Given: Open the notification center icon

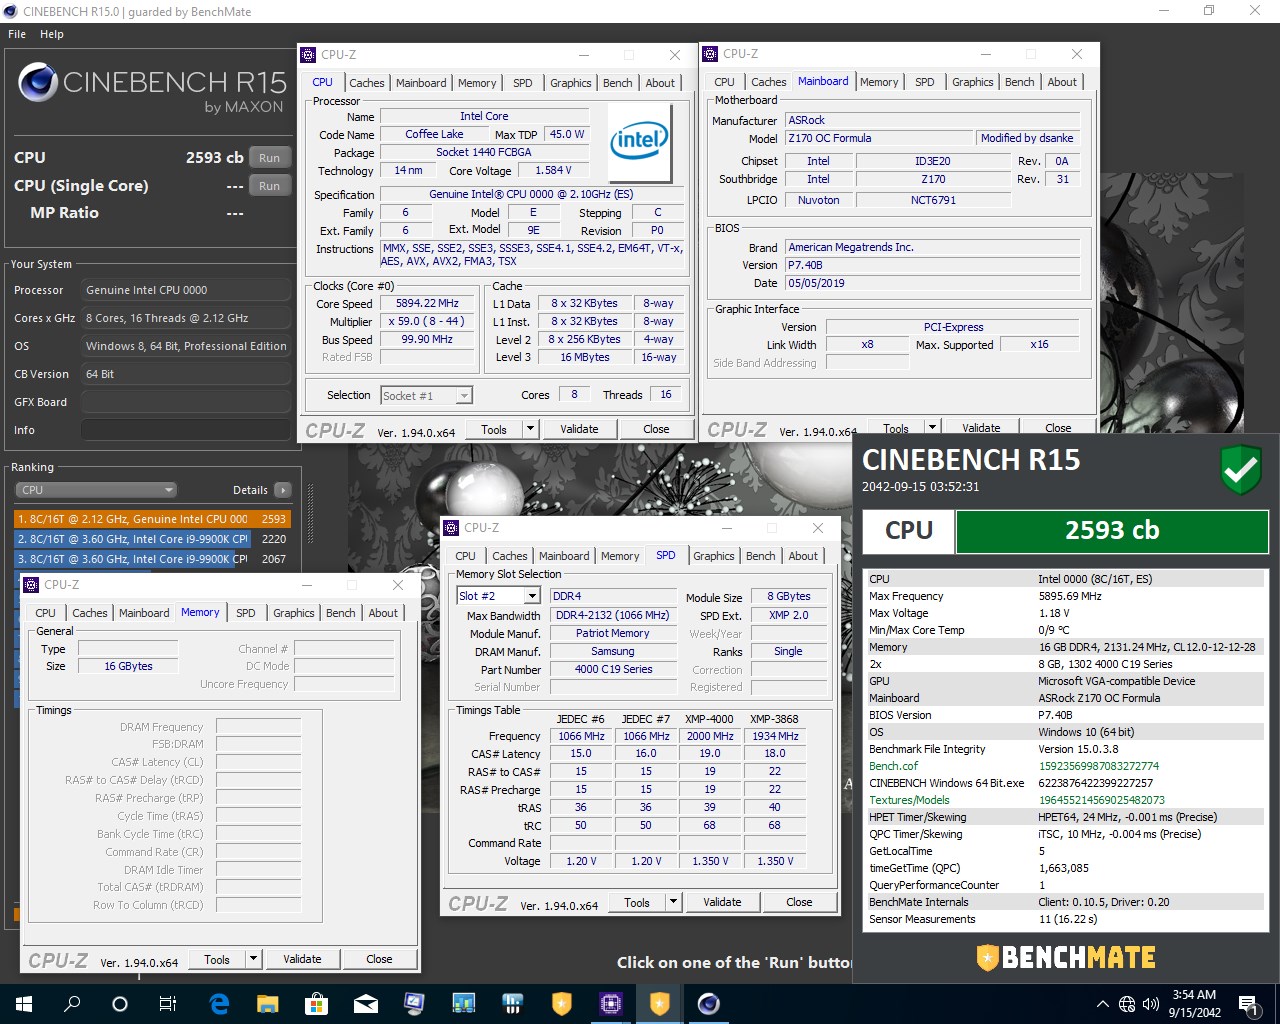Looking at the screenshot, I should (x=1248, y=1003).
